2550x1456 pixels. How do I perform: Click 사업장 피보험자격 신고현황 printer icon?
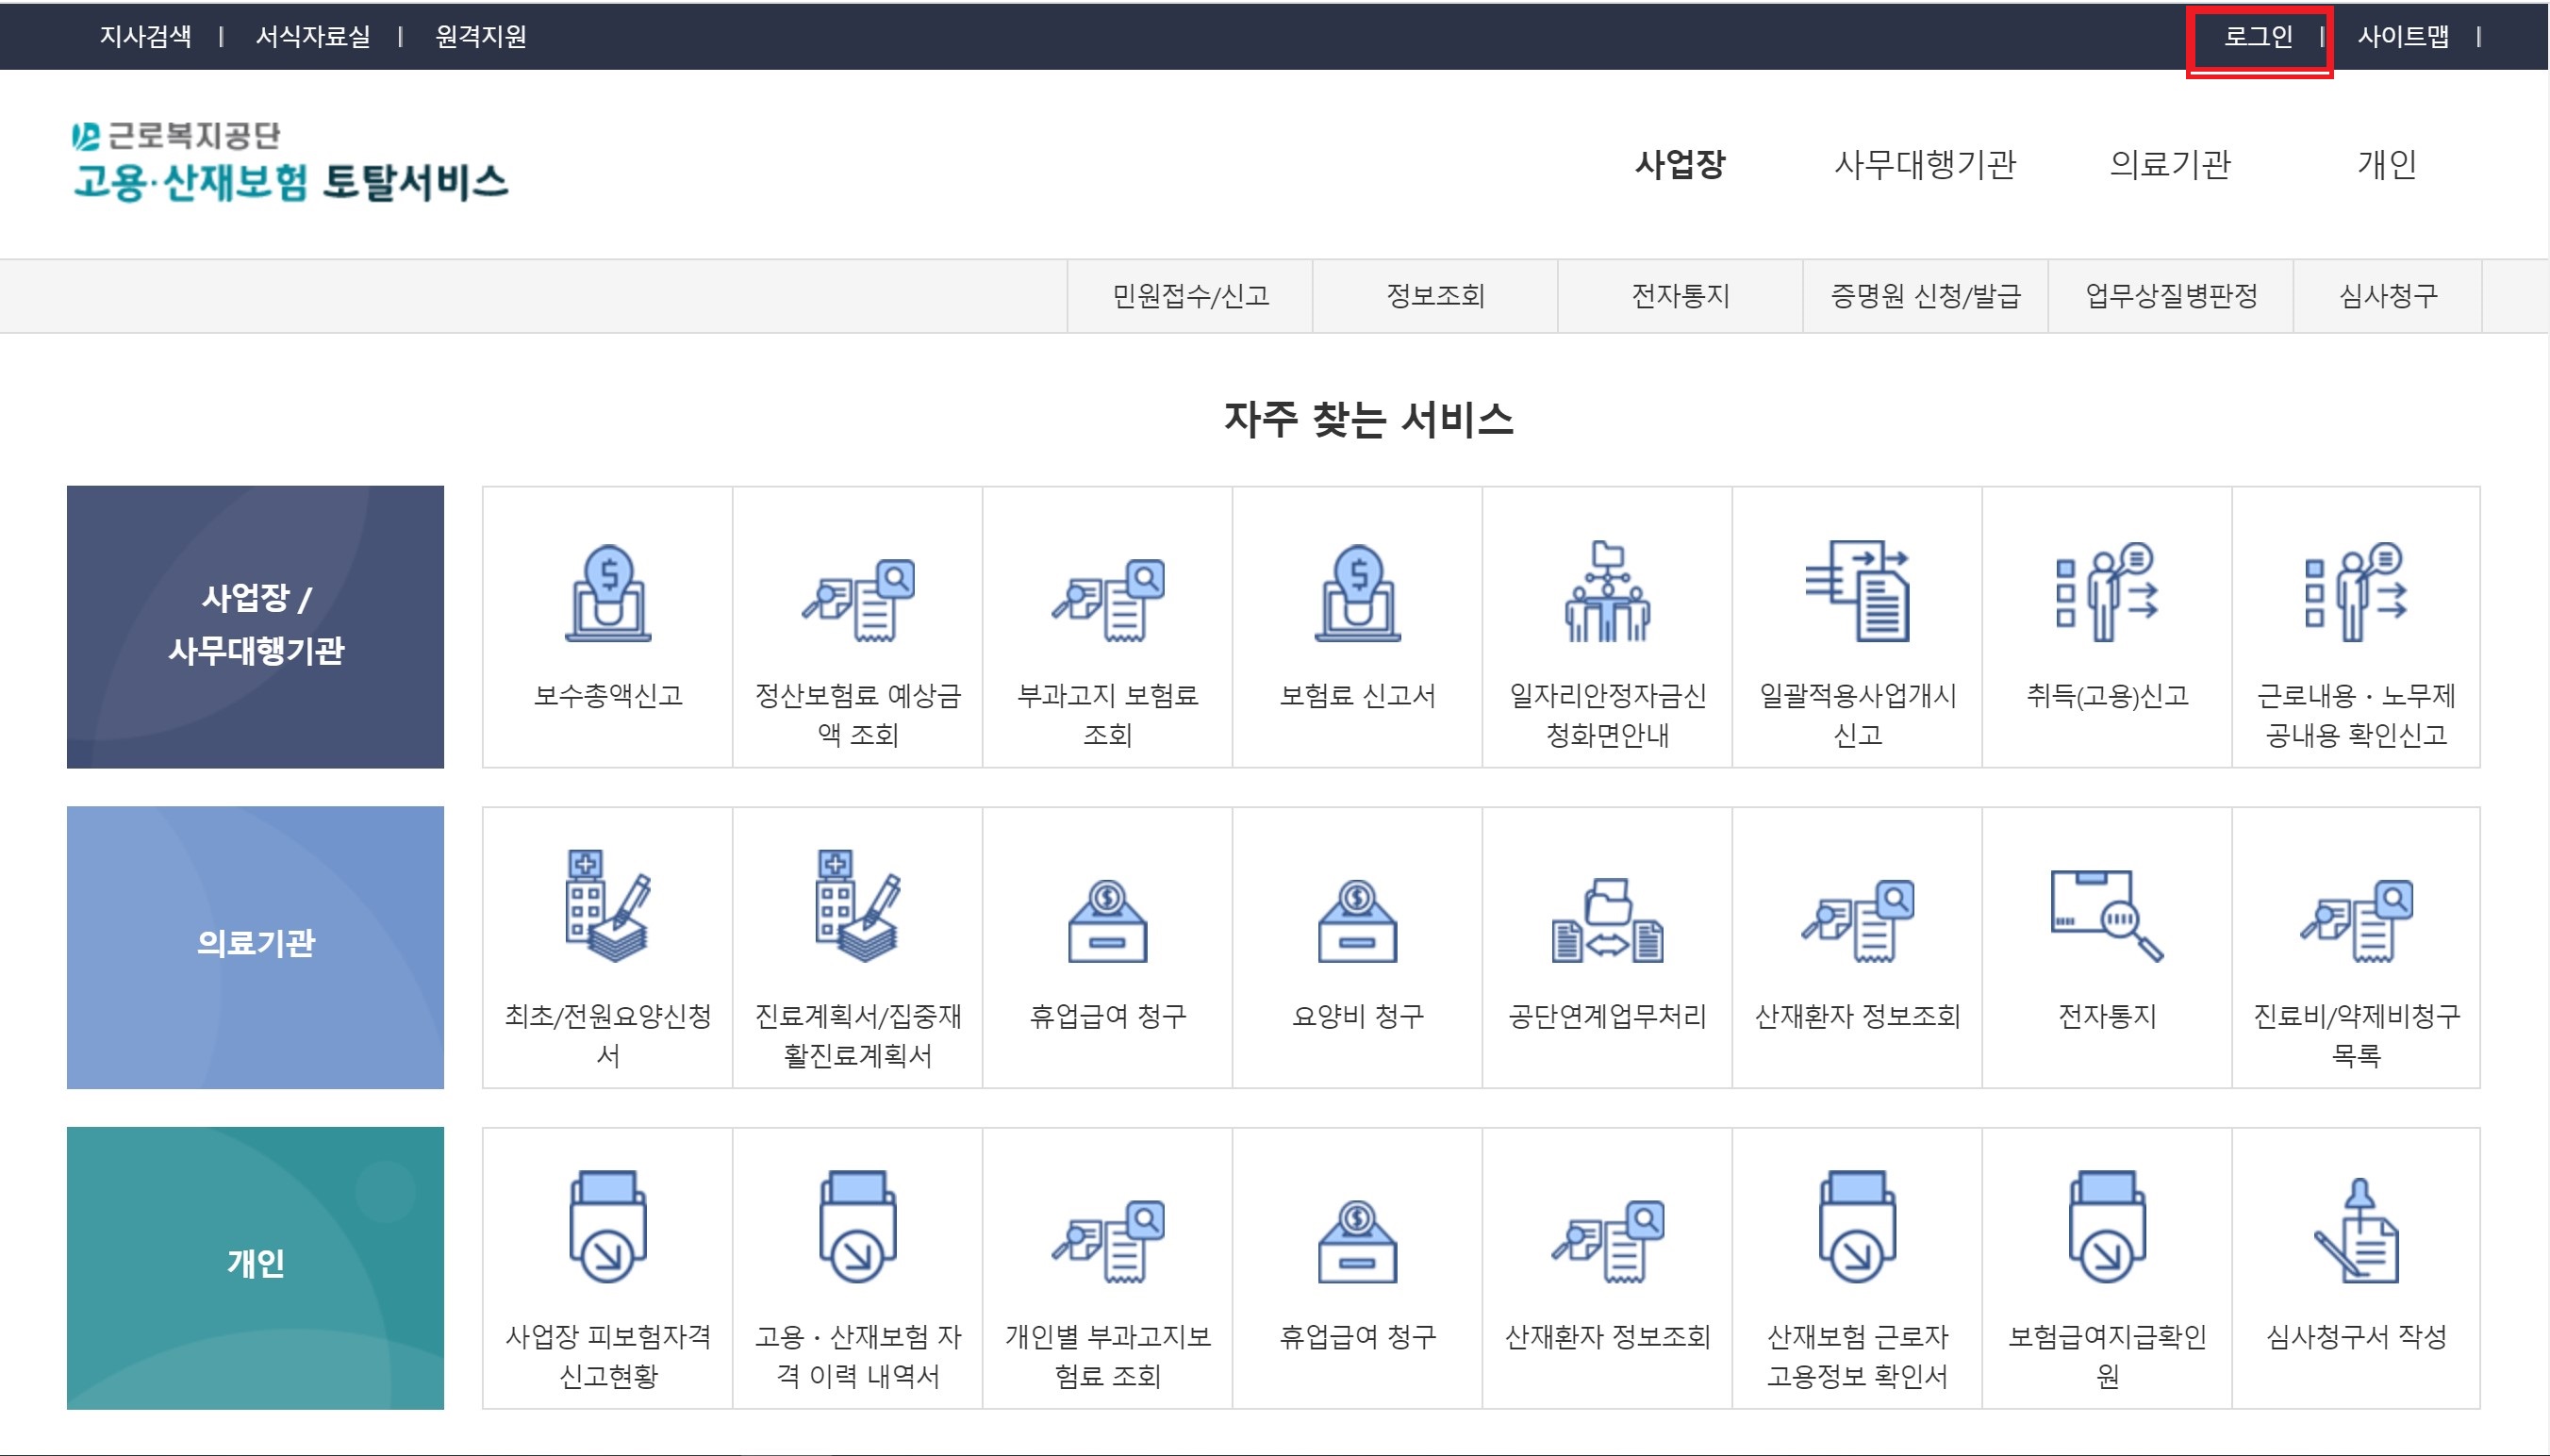pos(607,1227)
